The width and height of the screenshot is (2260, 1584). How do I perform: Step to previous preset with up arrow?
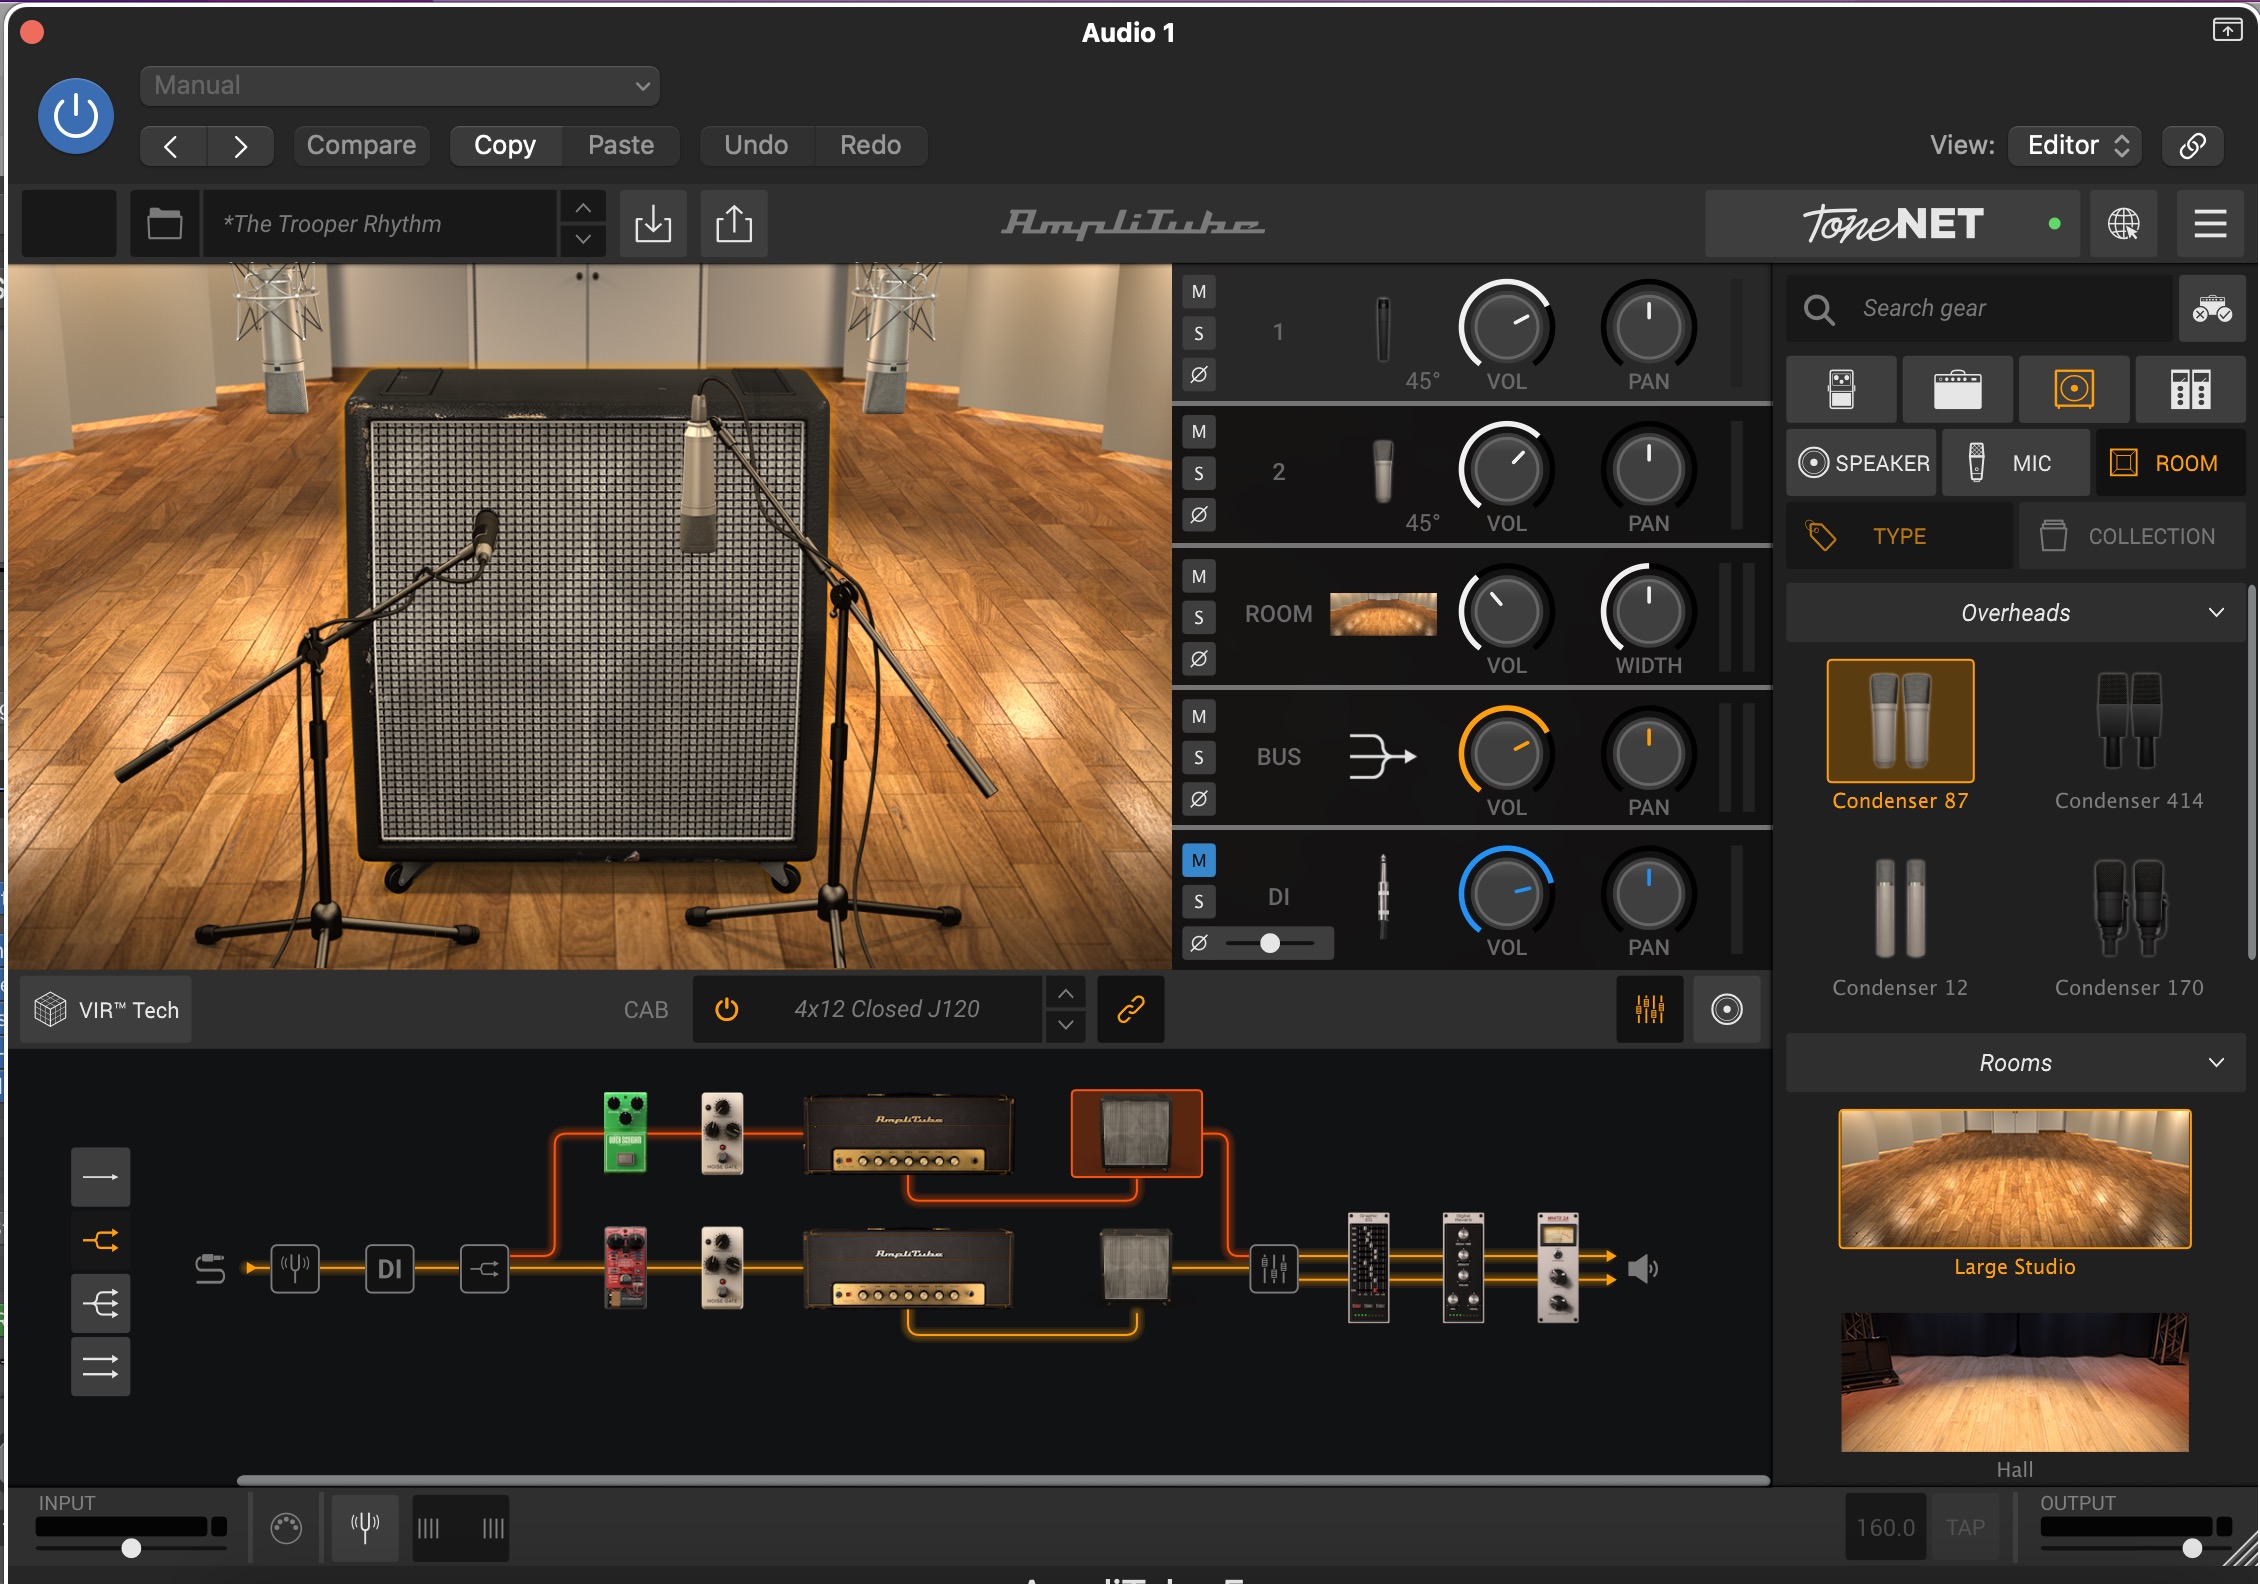point(583,208)
